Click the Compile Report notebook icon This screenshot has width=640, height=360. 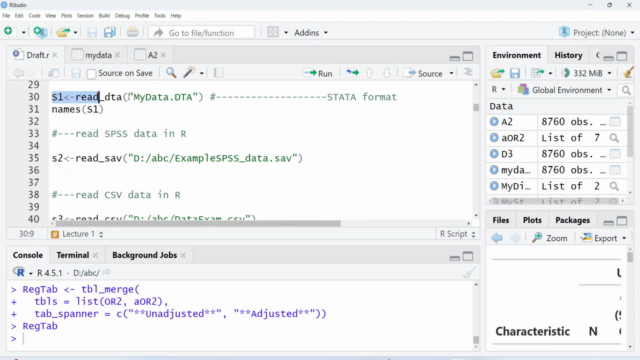click(219, 73)
